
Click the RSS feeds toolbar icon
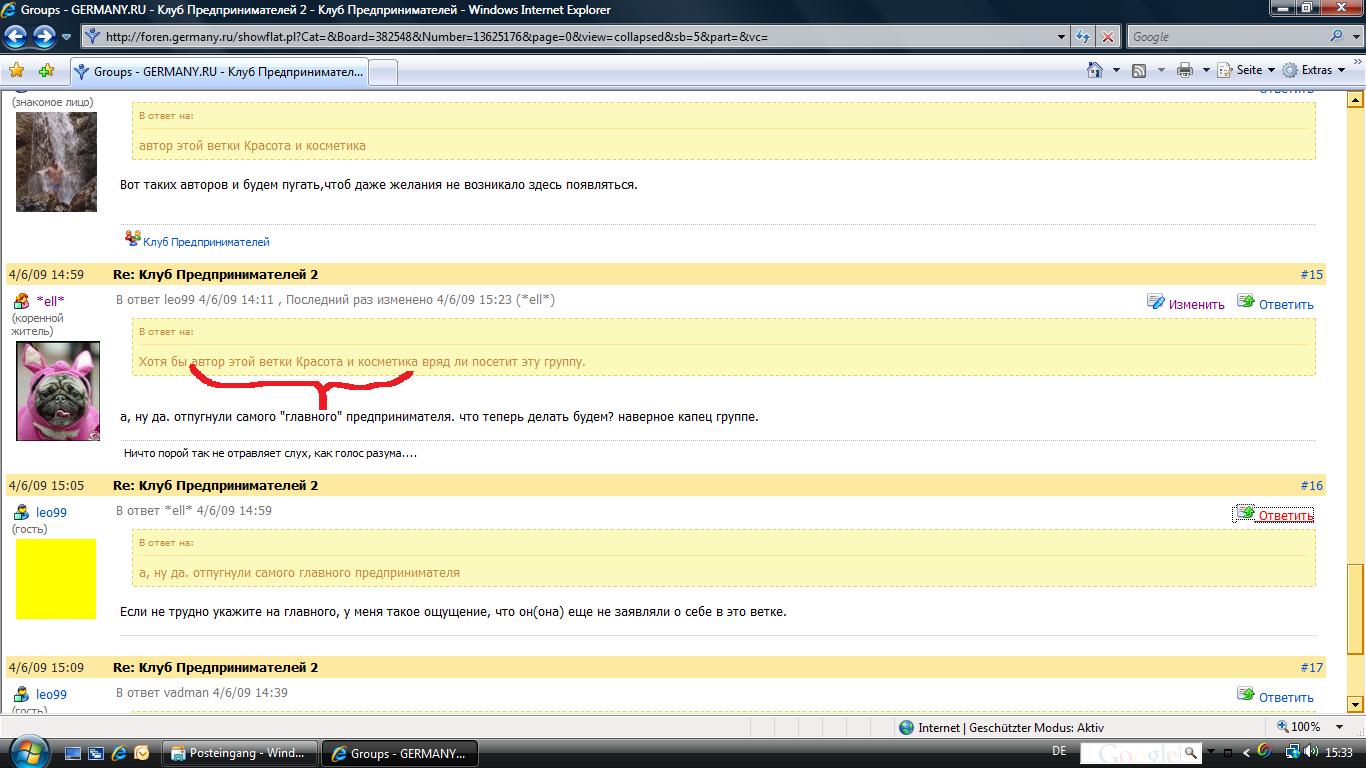1139,70
